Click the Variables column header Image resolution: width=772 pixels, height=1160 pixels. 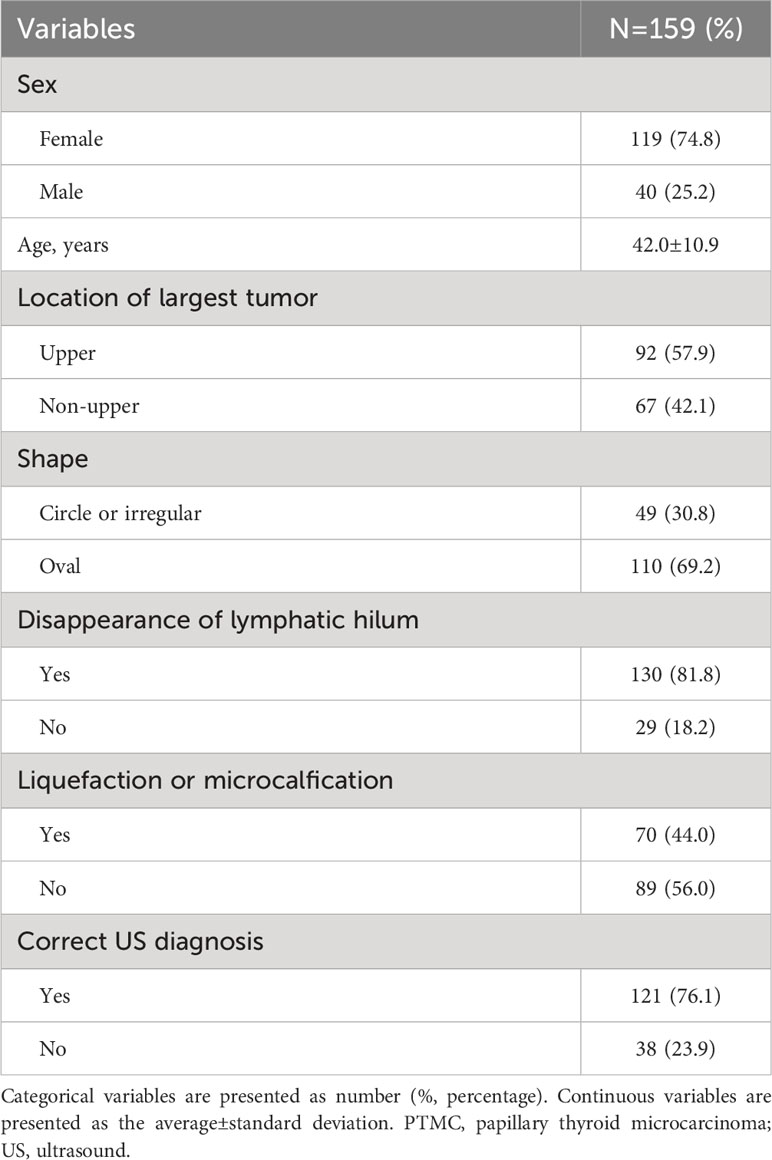point(76,29)
